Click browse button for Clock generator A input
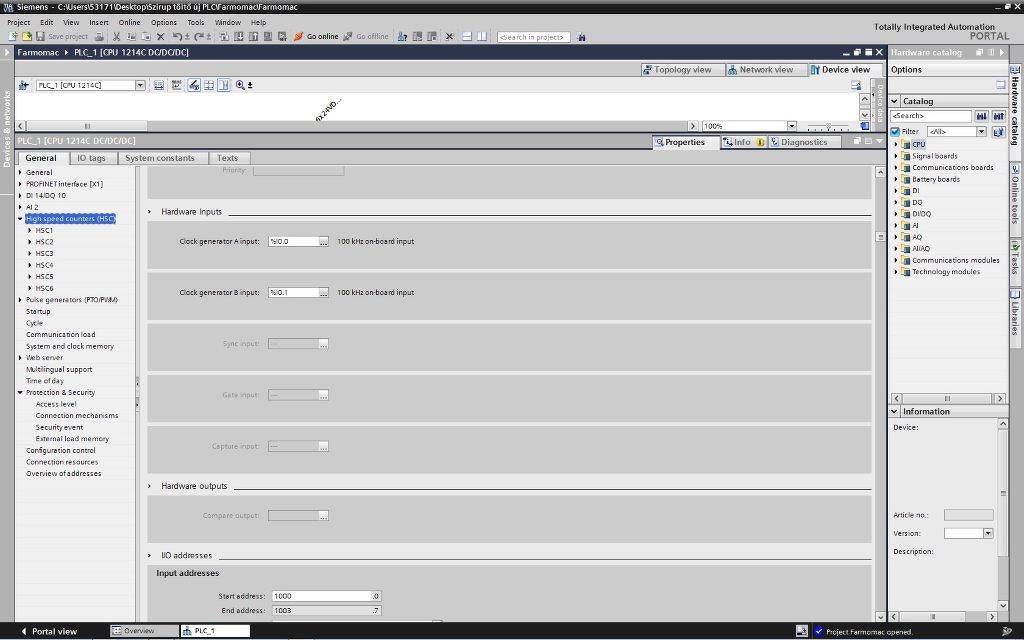Screen dimensions: 1024x640 (x=323, y=242)
